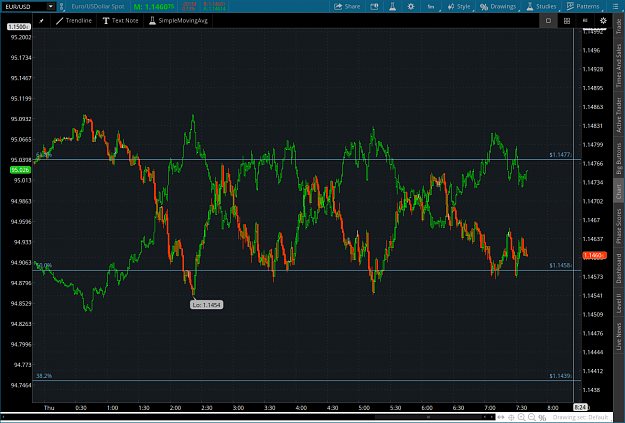Click the $1.1477 Fibonacci price label

(560, 155)
